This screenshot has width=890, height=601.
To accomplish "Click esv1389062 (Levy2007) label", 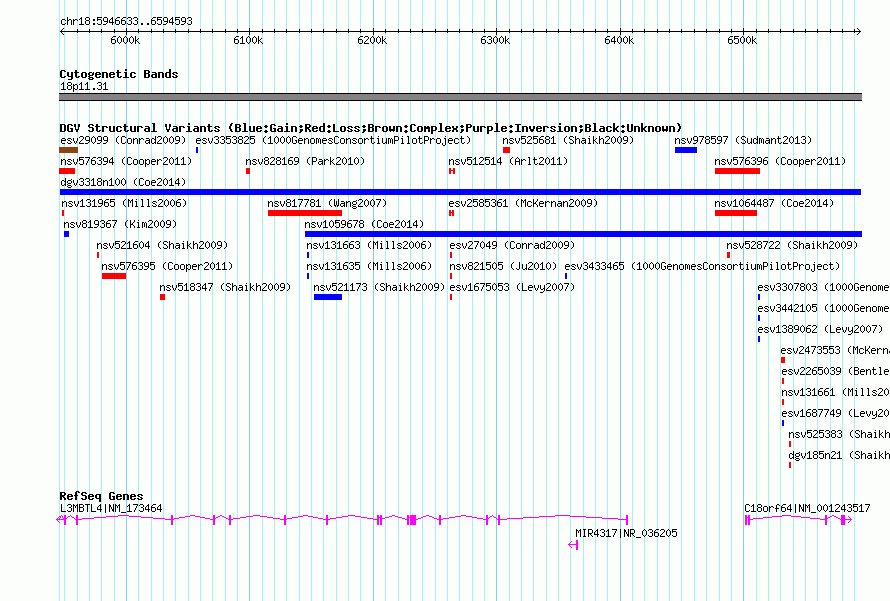I will tap(820, 329).
